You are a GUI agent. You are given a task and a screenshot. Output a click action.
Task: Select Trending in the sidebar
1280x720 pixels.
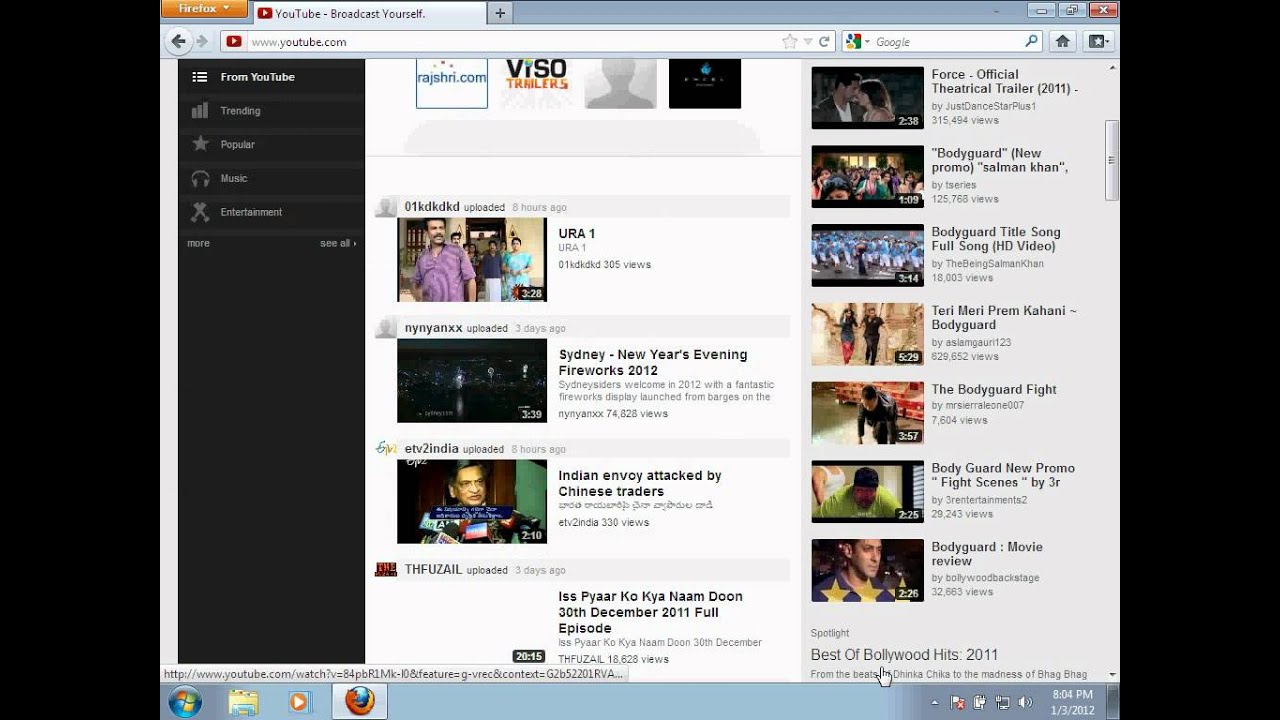[271, 111]
